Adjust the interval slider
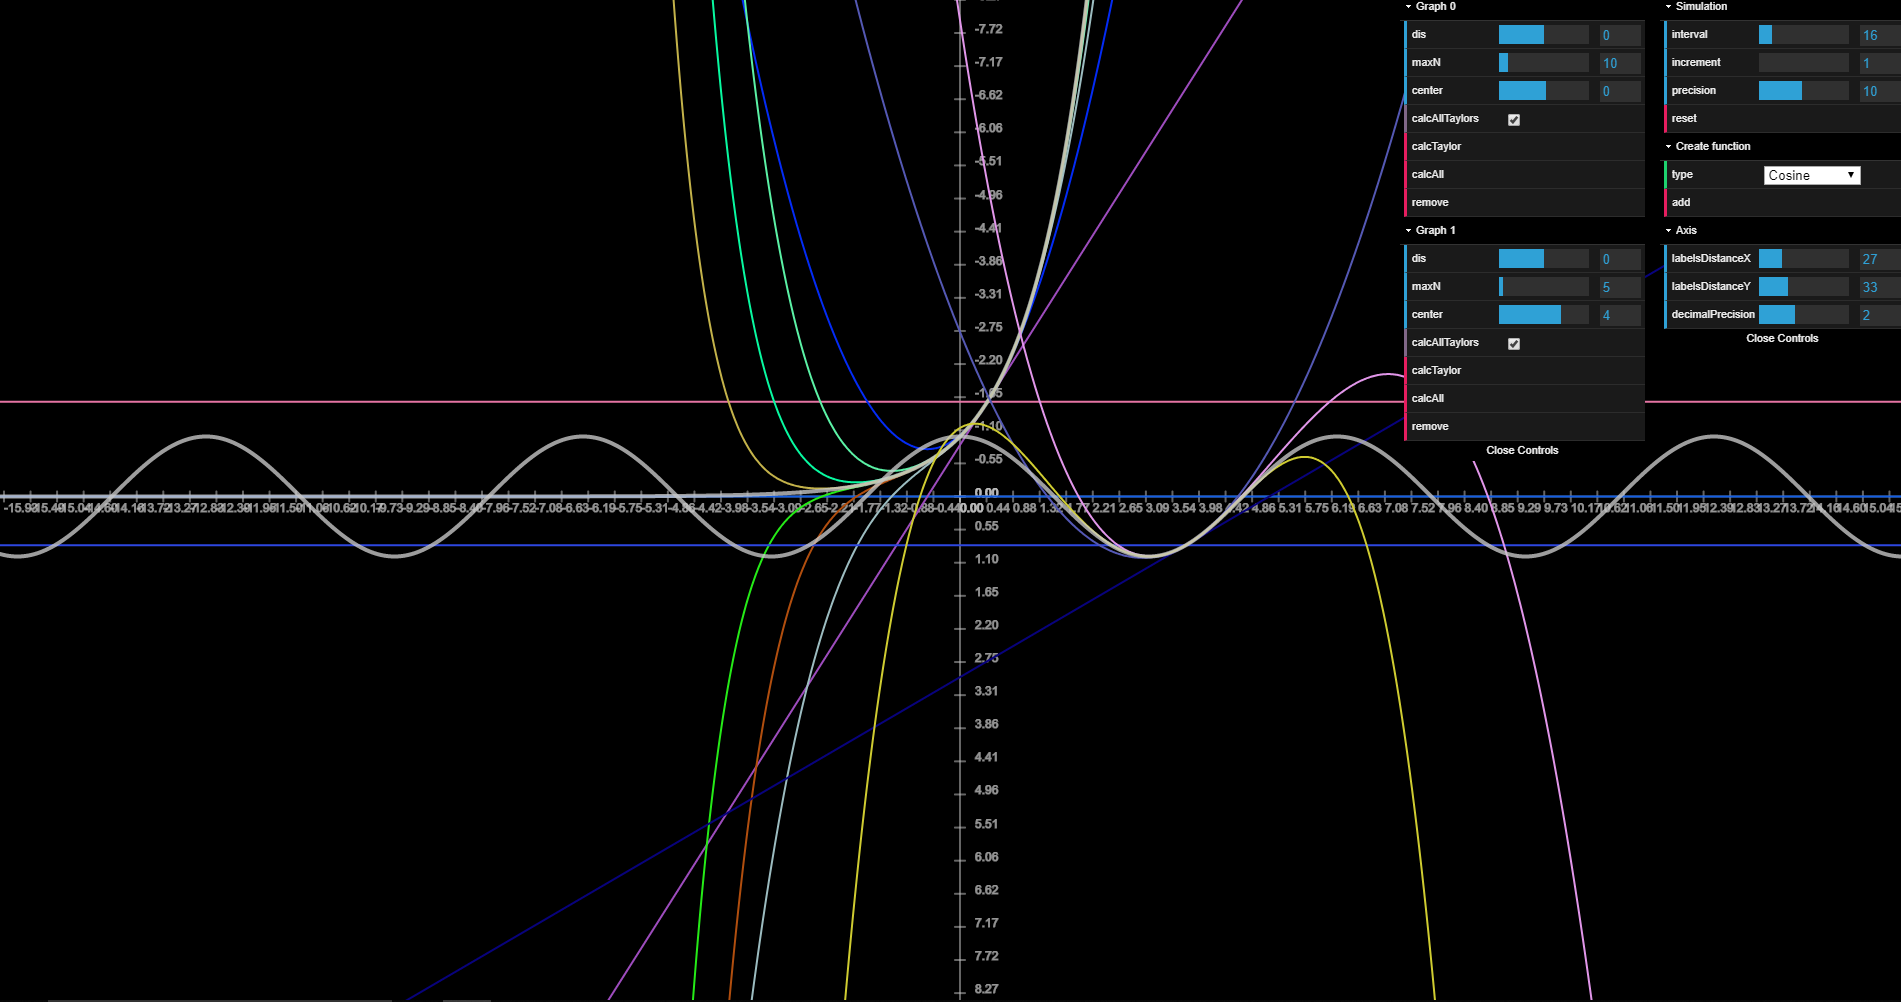Viewport: 1901px width, 1002px height. 1803,35
